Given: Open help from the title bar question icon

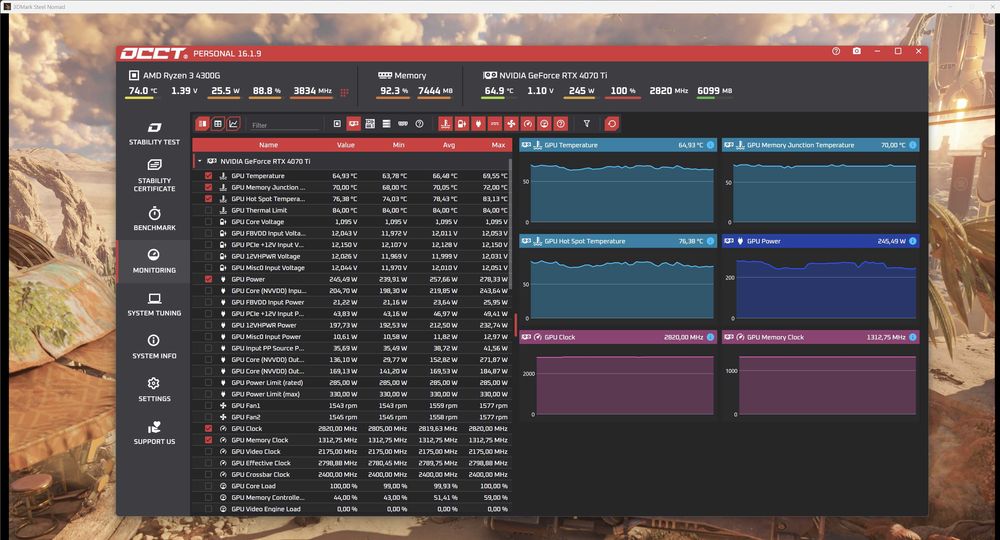Looking at the screenshot, I should click(x=836, y=51).
